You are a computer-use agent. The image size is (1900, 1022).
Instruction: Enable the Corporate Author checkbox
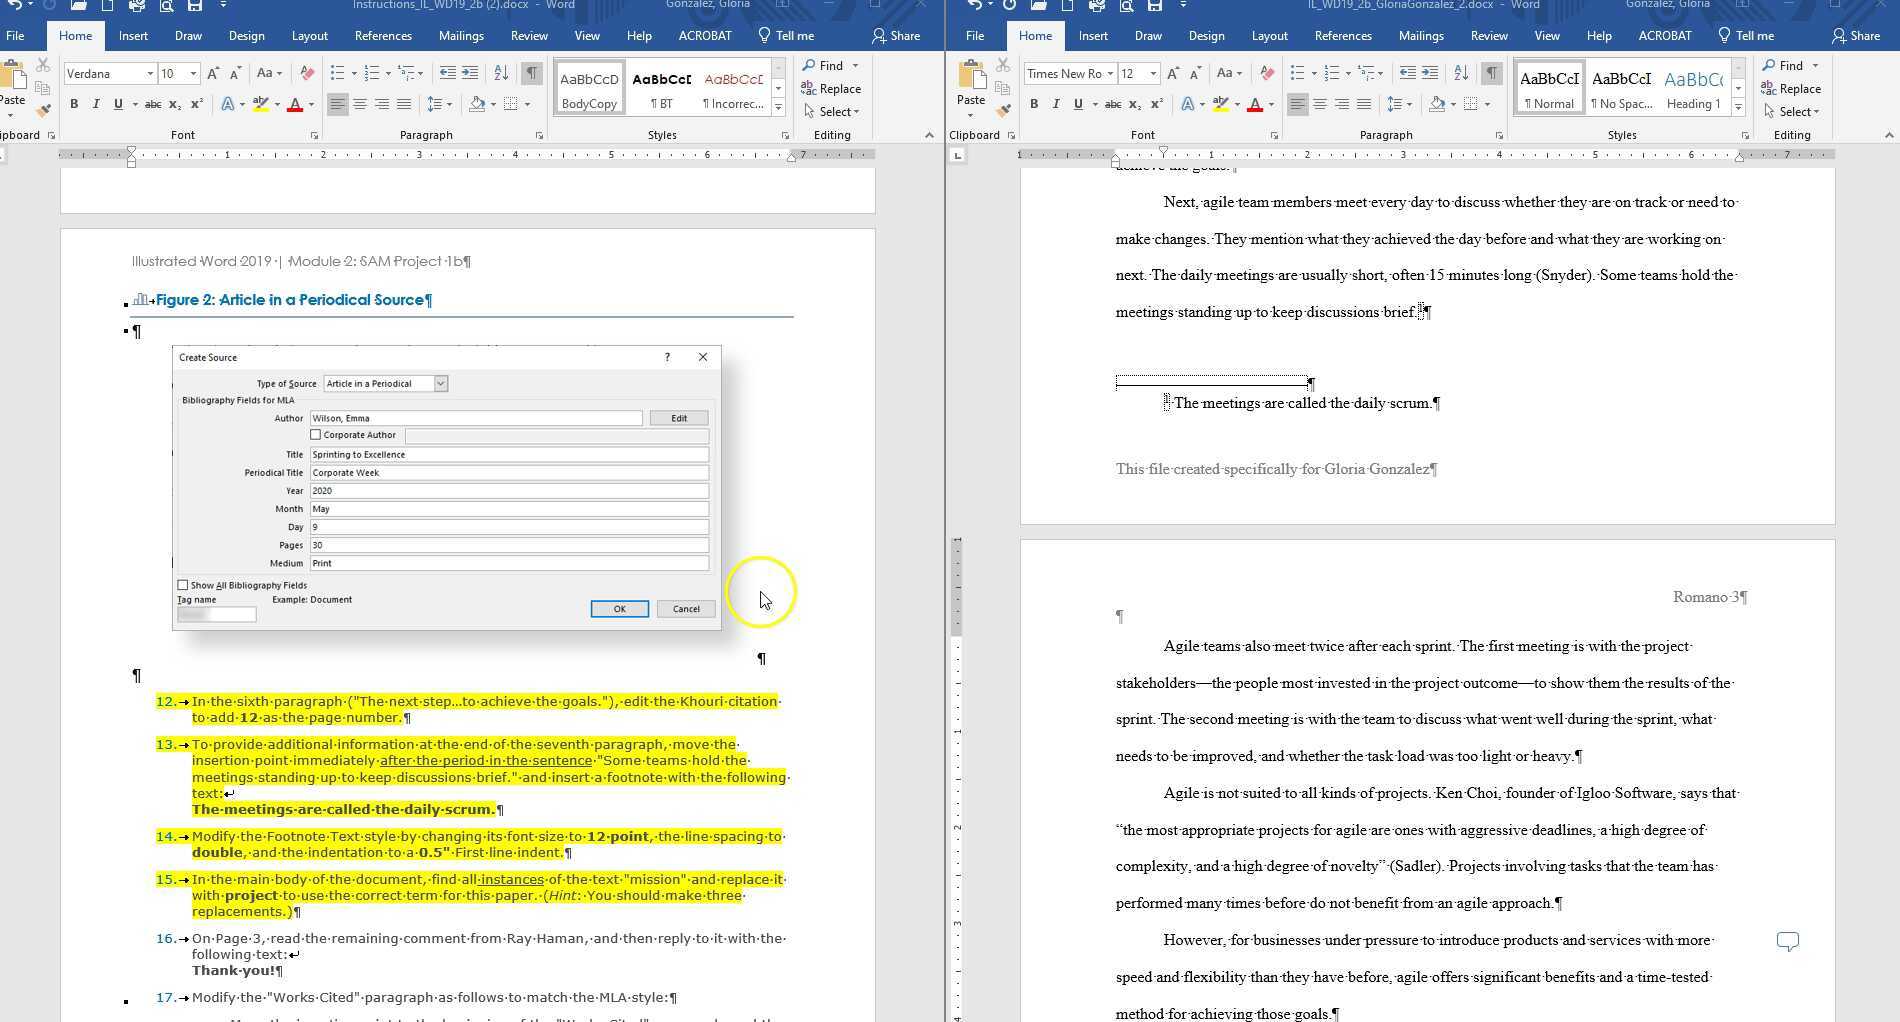(x=316, y=434)
